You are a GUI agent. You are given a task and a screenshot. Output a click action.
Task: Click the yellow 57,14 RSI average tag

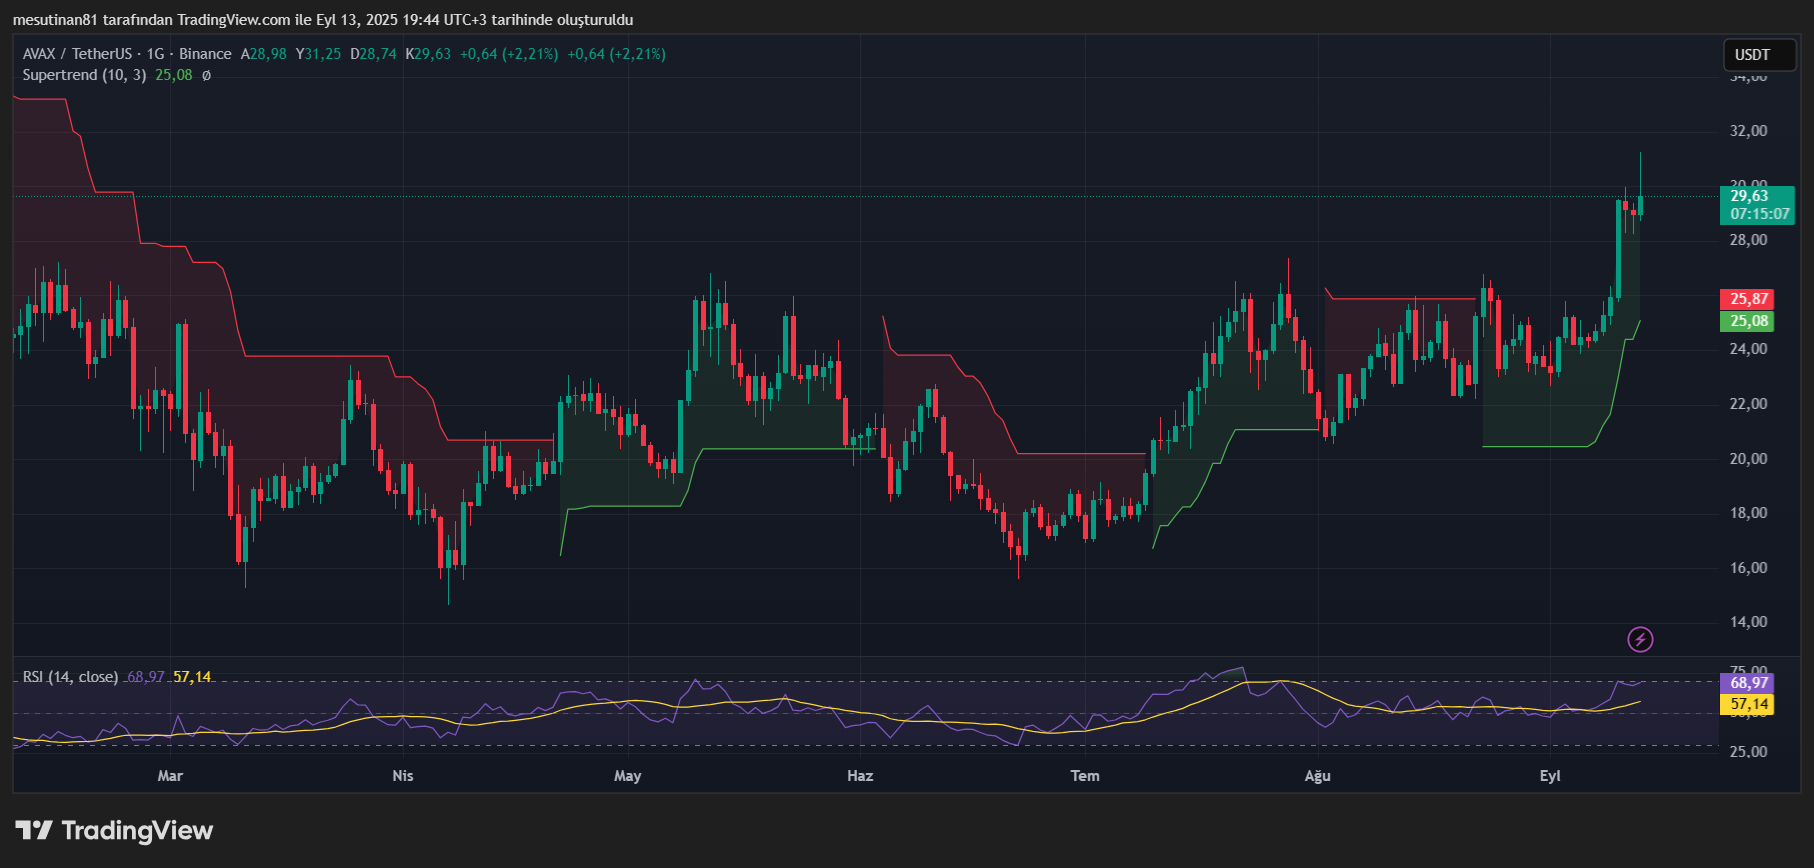pos(1749,704)
